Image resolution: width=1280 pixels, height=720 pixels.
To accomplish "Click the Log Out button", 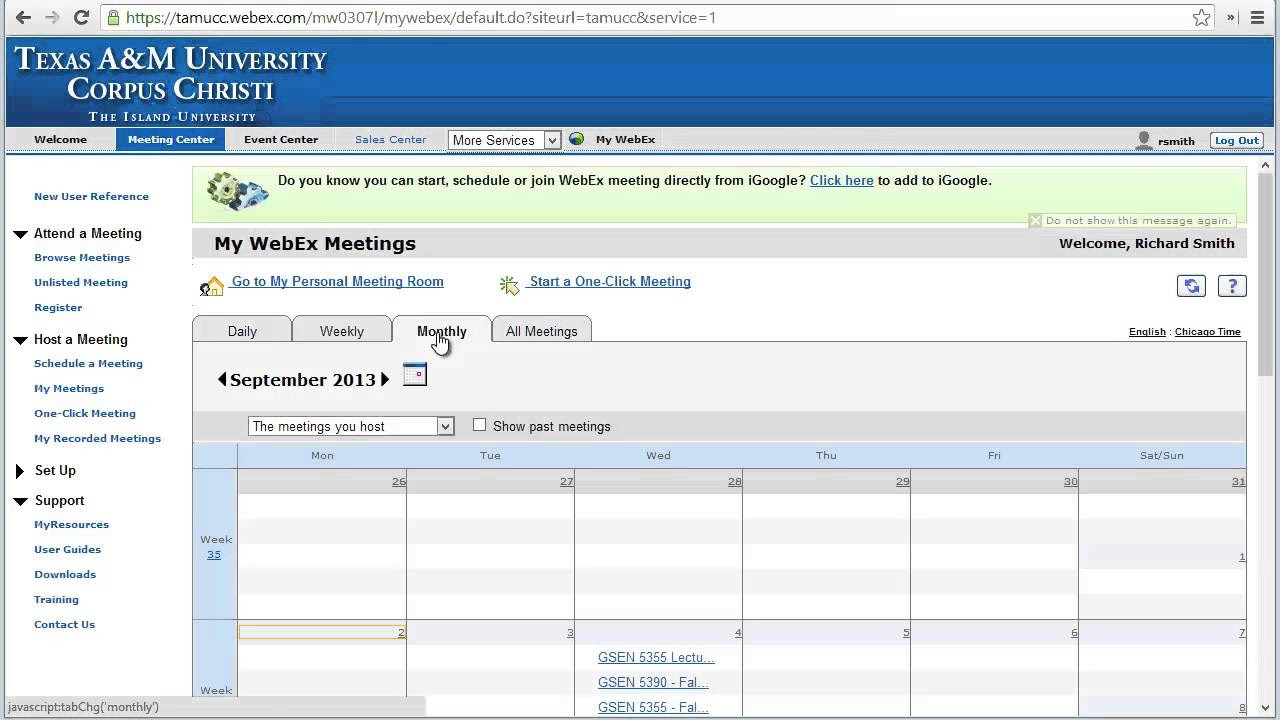I will point(1236,140).
